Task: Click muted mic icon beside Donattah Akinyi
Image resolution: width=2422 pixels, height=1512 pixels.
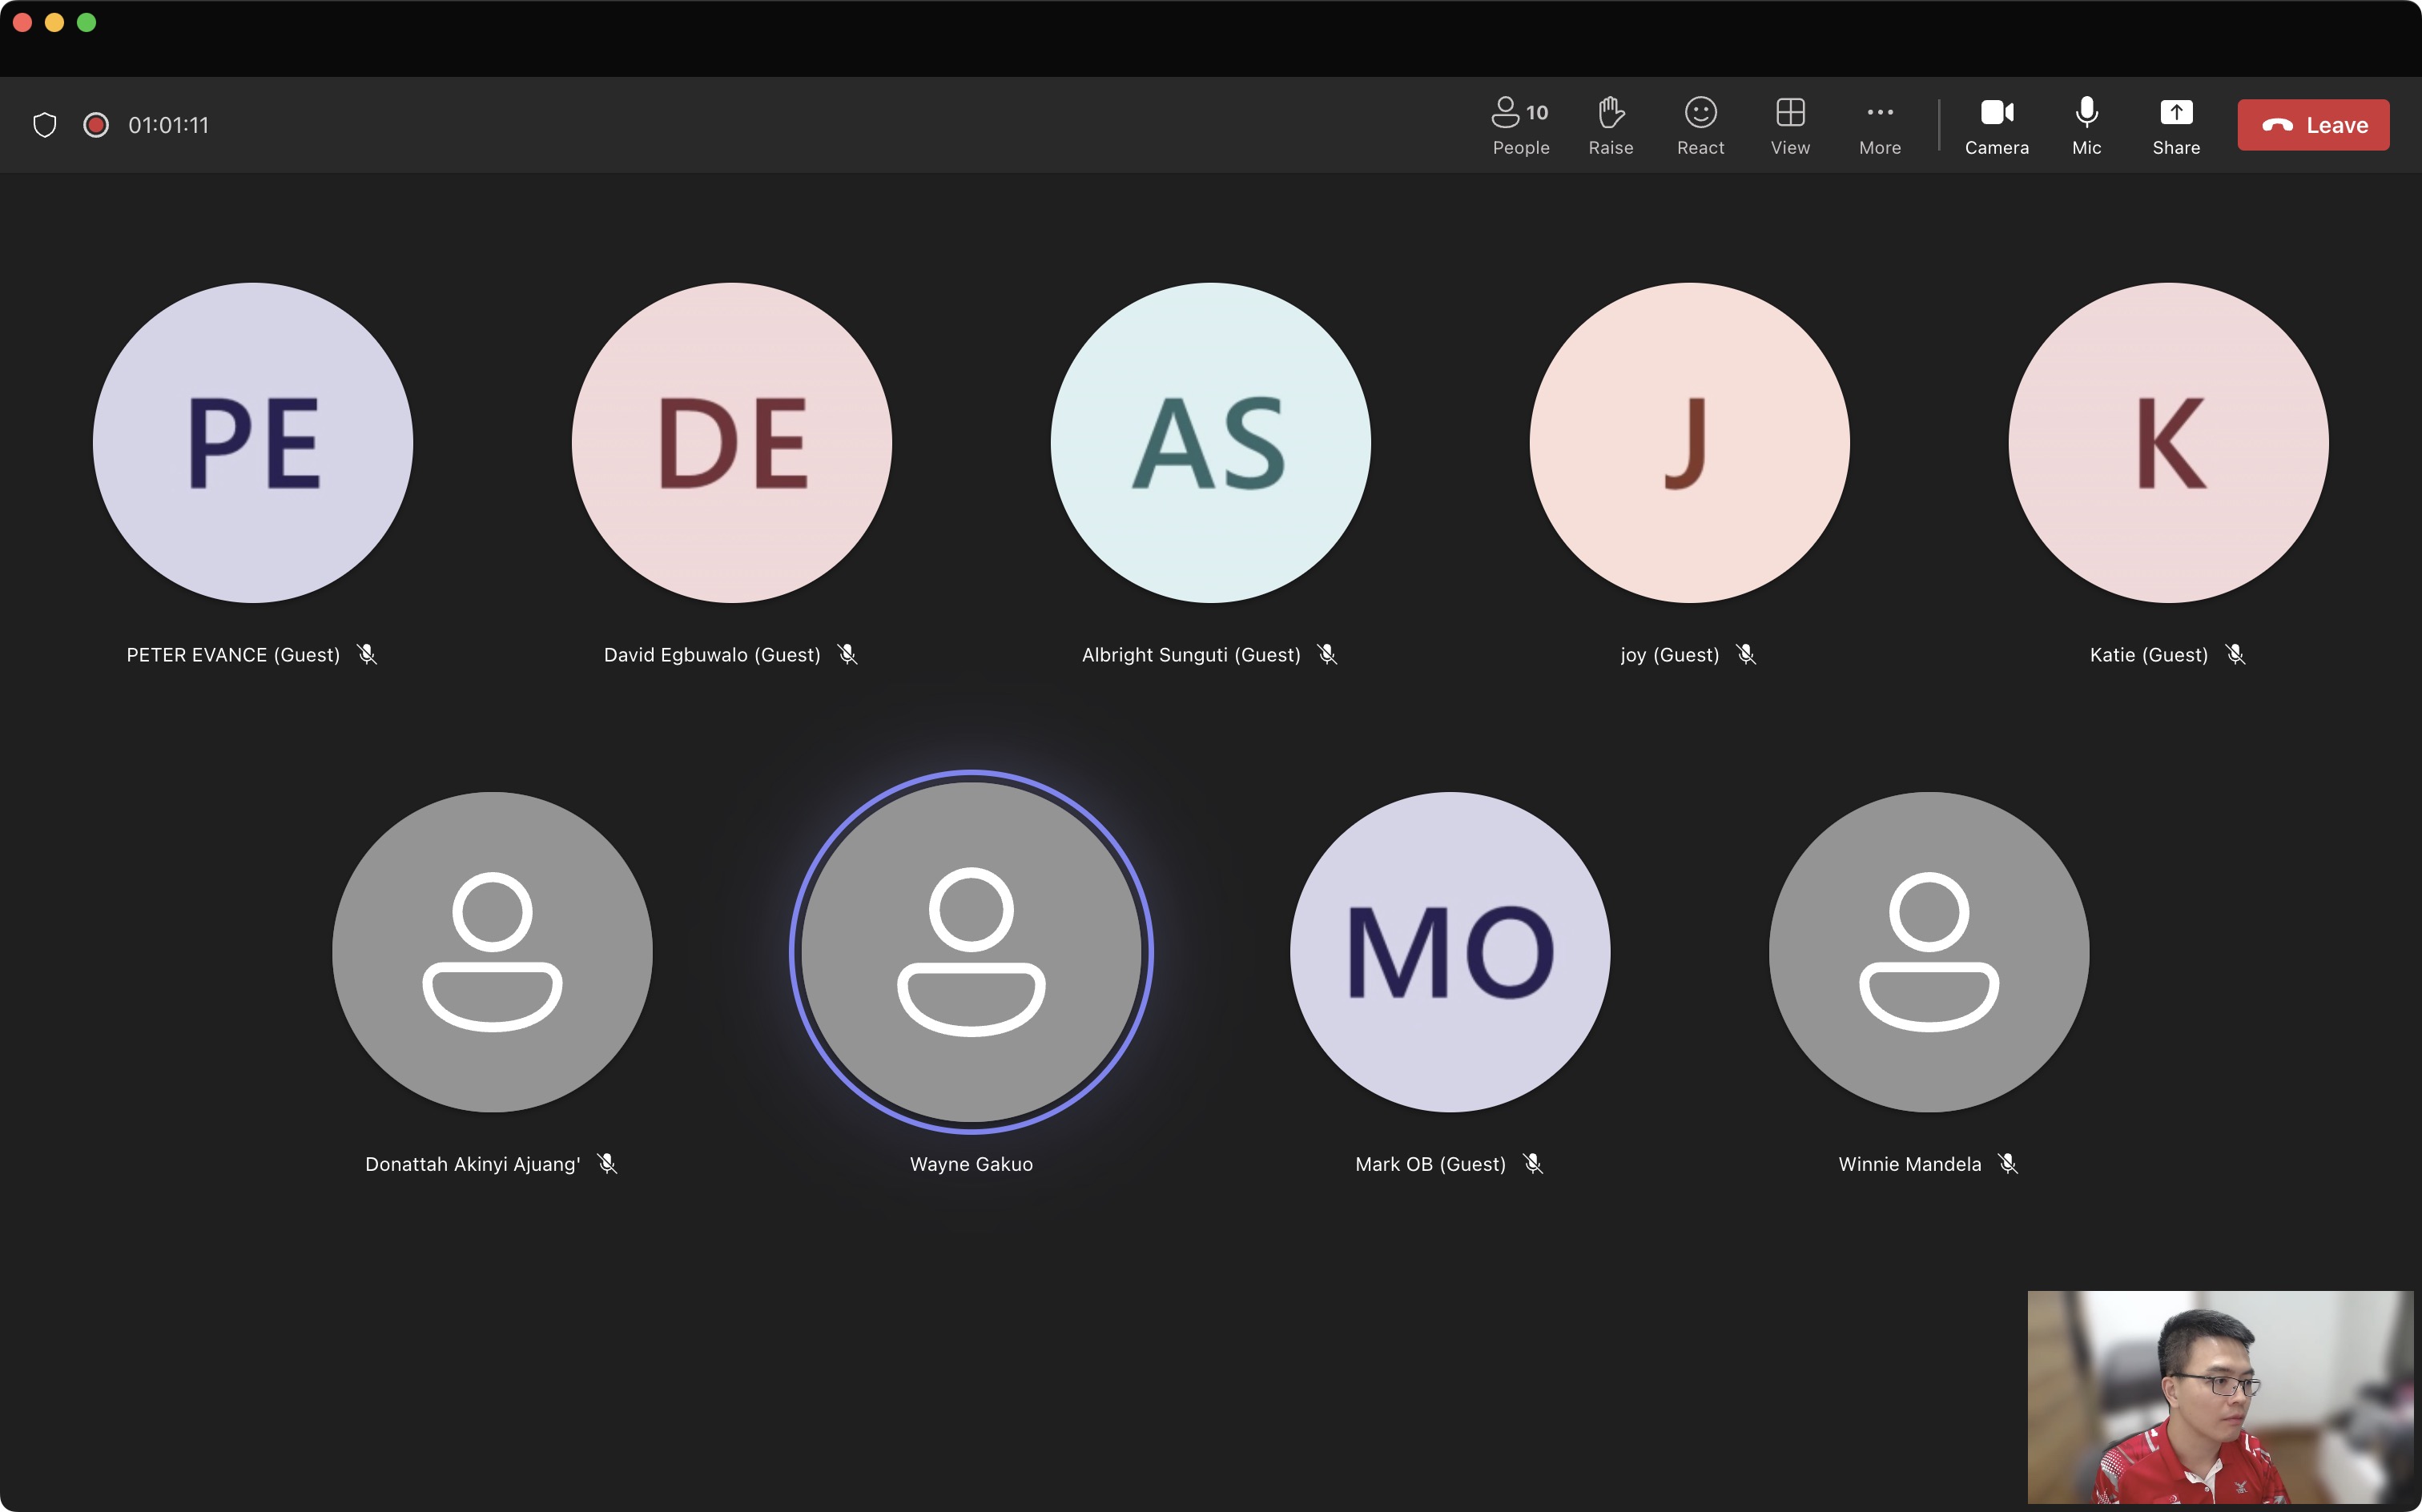Action: click(x=607, y=1163)
